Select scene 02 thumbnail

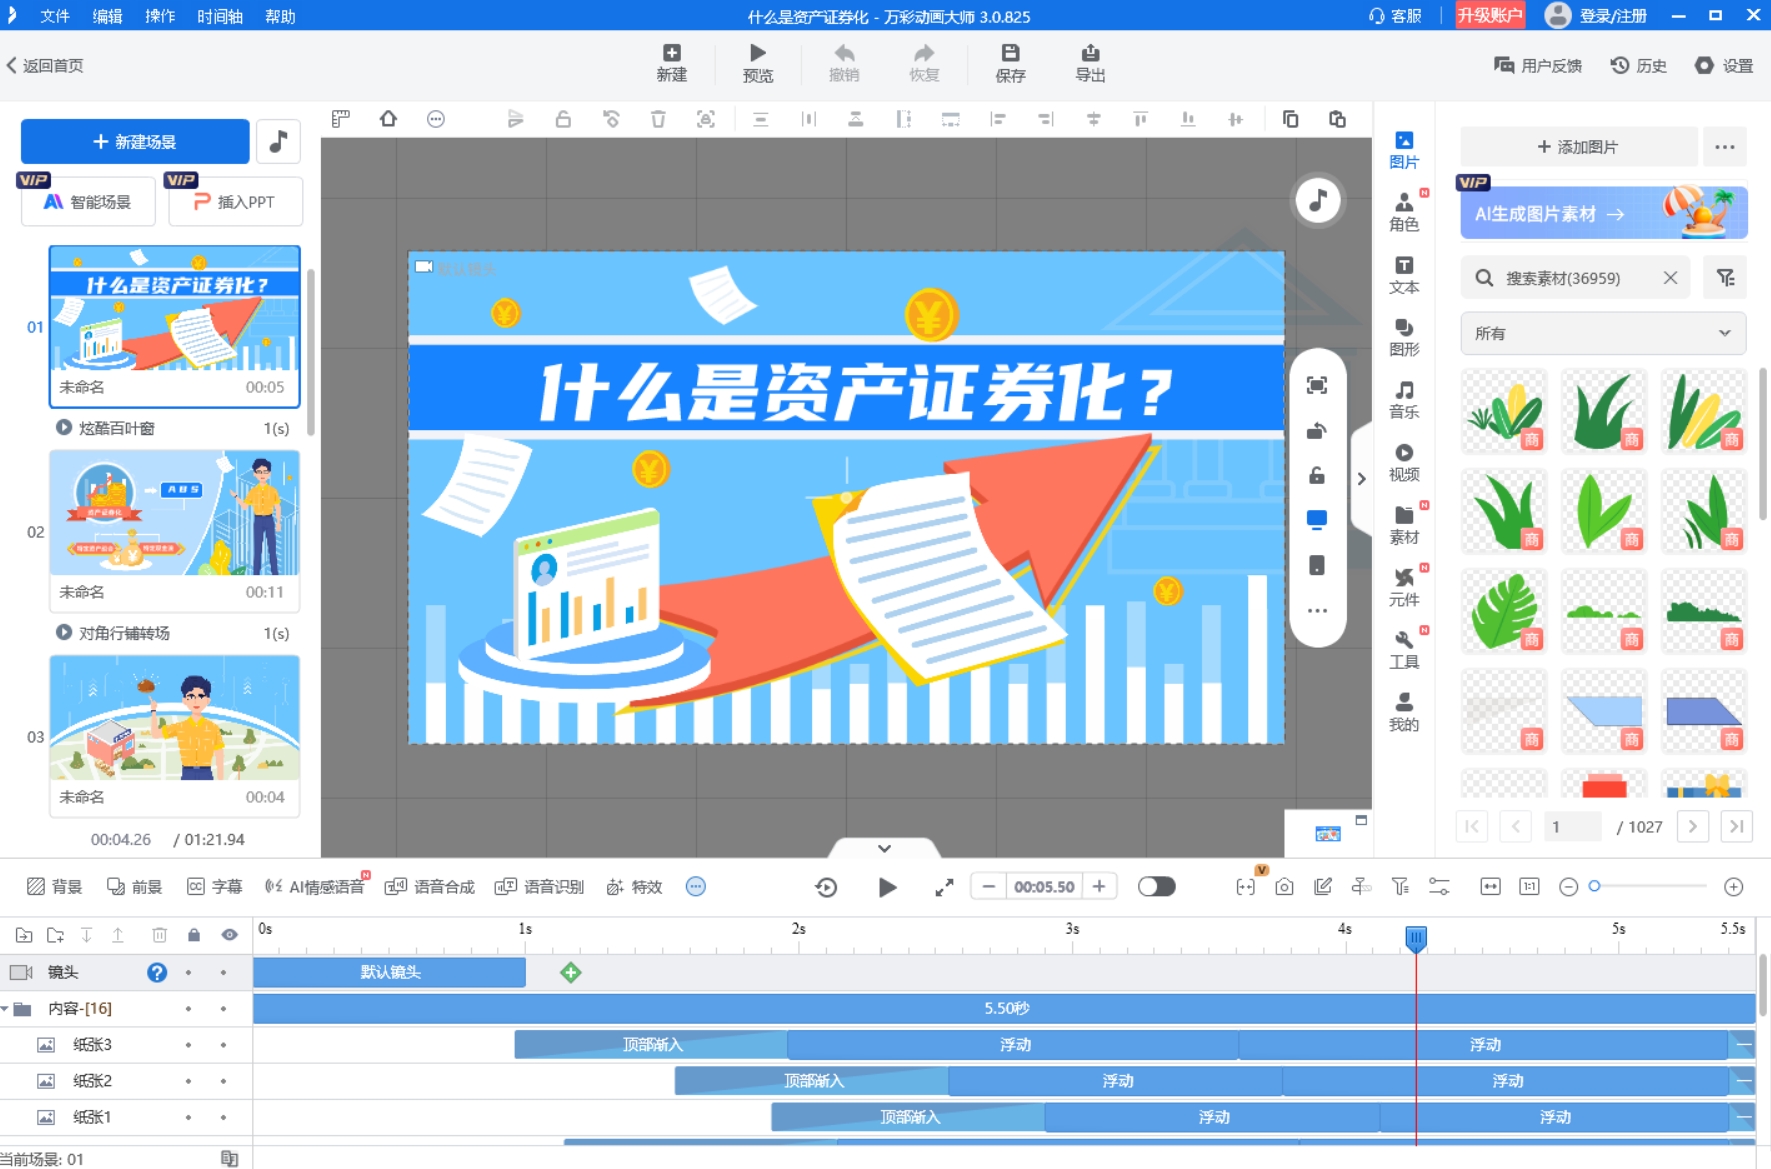[175, 513]
